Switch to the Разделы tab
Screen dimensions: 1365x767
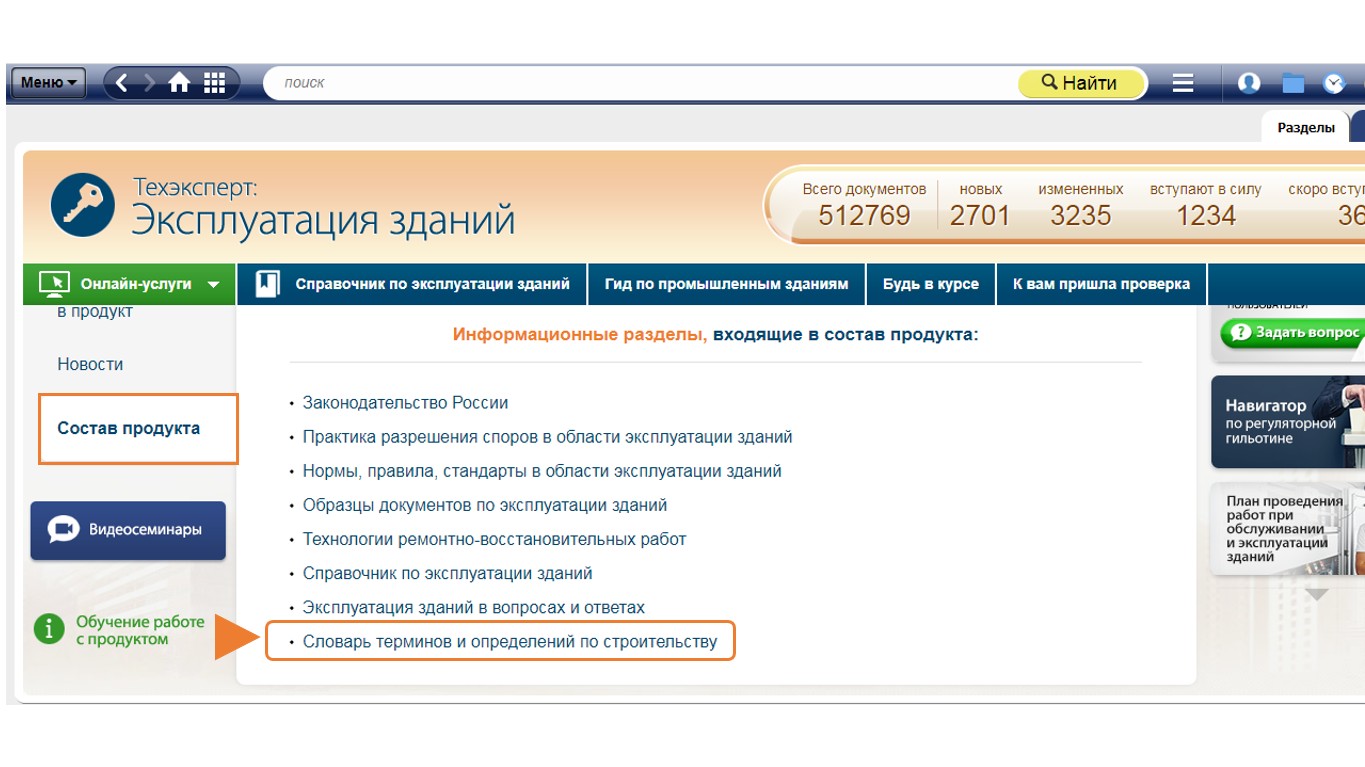(x=1306, y=127)
